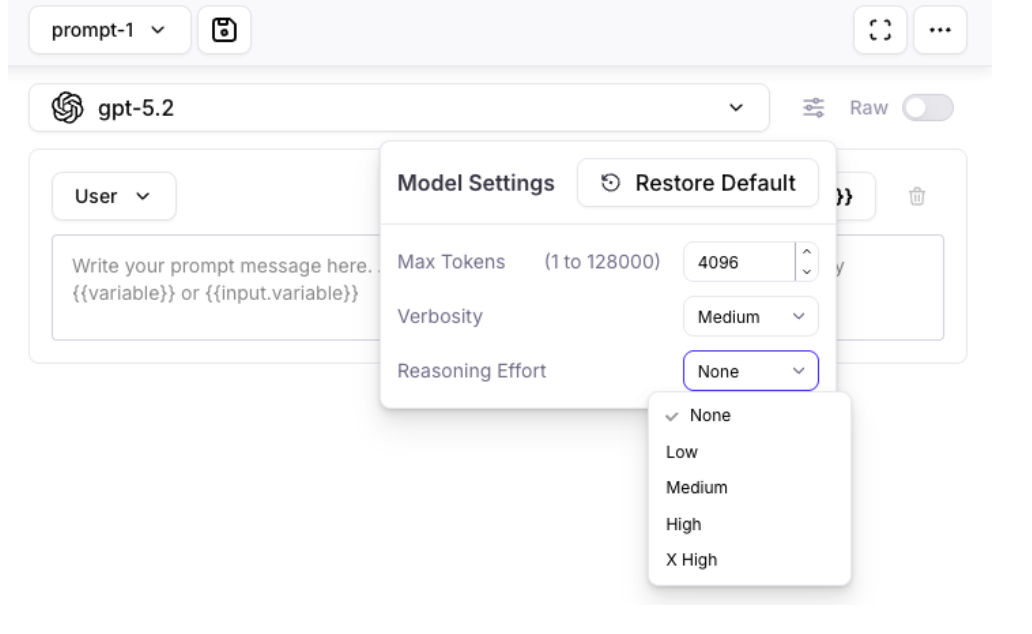The image size is (1032, 634).
Task: Open the User role dropdown
Action: 114,197
